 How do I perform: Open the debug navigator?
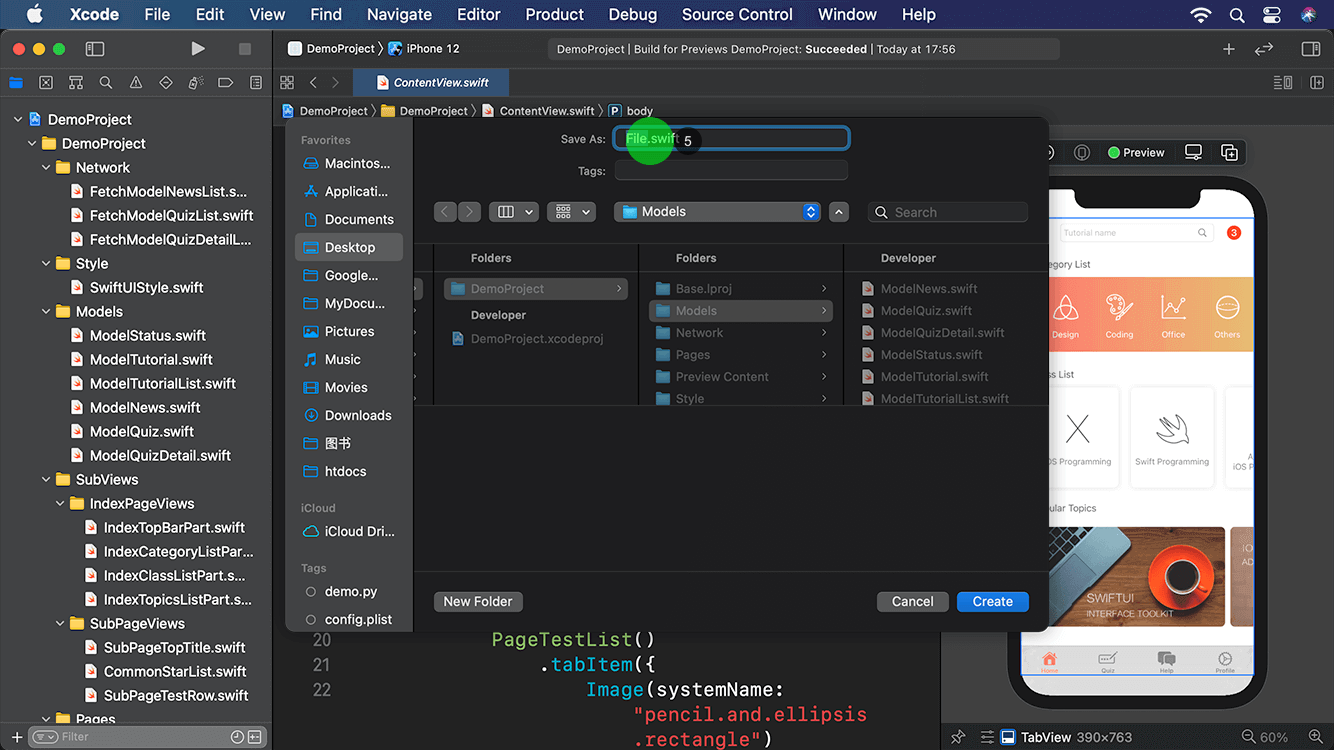click(196, 83)
